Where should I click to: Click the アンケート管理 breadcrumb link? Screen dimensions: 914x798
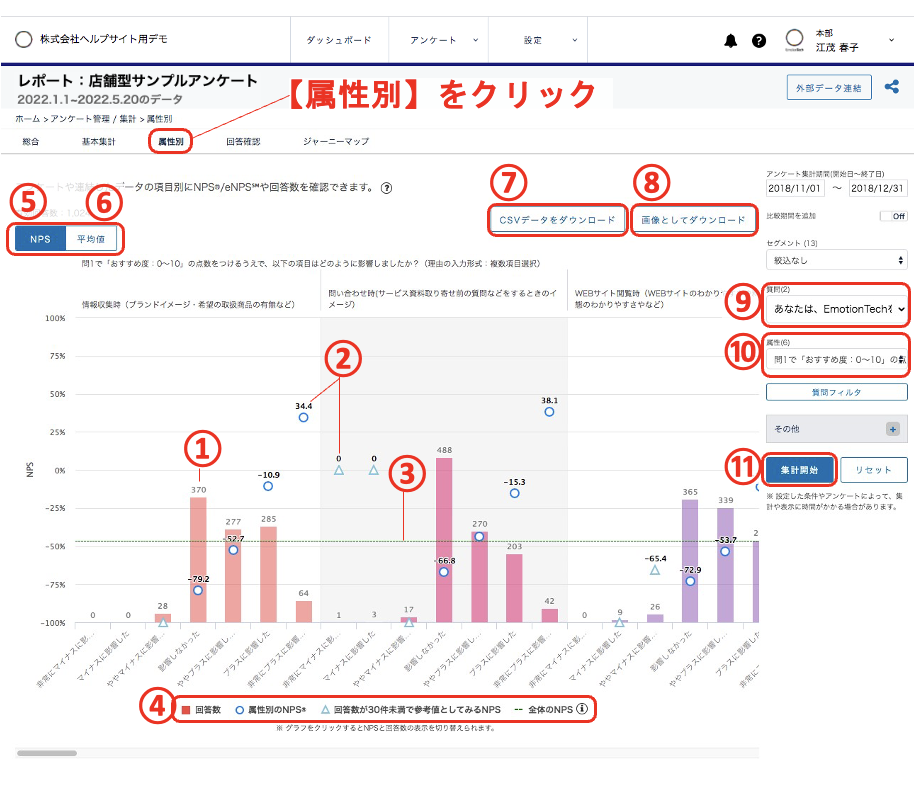pos(80,119)
